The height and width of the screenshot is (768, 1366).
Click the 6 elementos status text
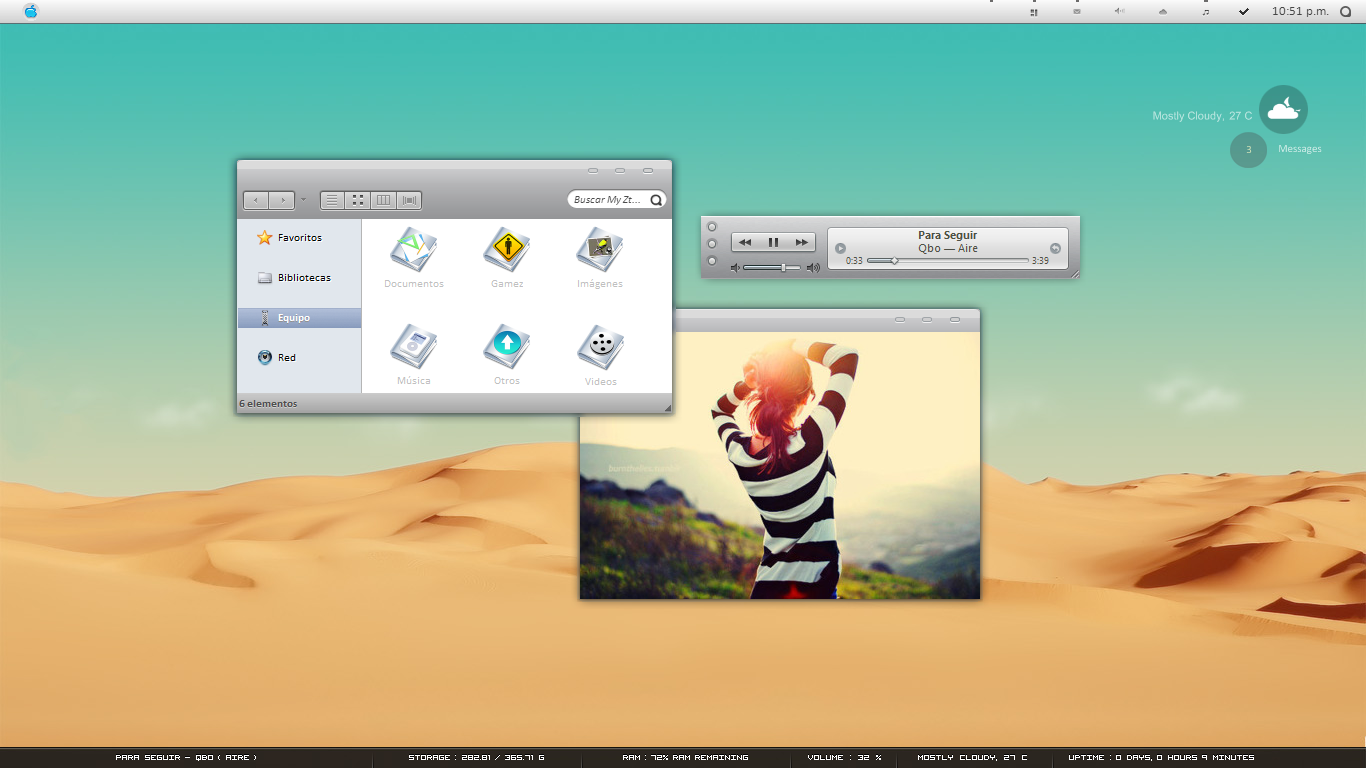pos(268,404)
